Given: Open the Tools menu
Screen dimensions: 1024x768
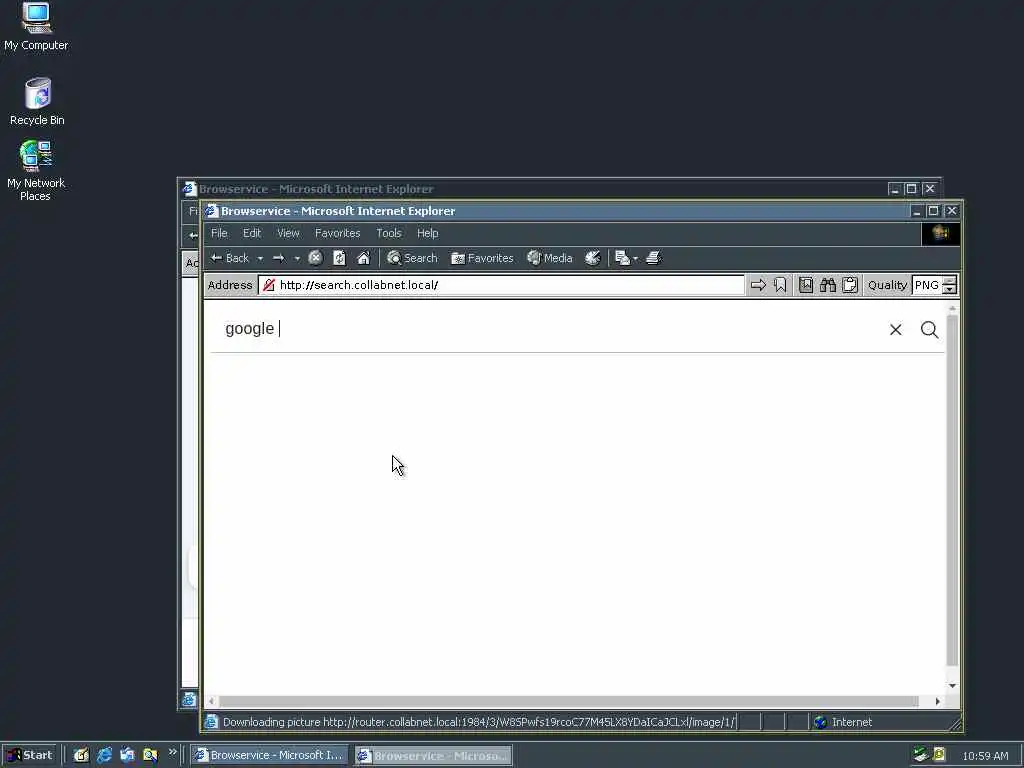Looking at the screenshot, I should pos(389,233).
